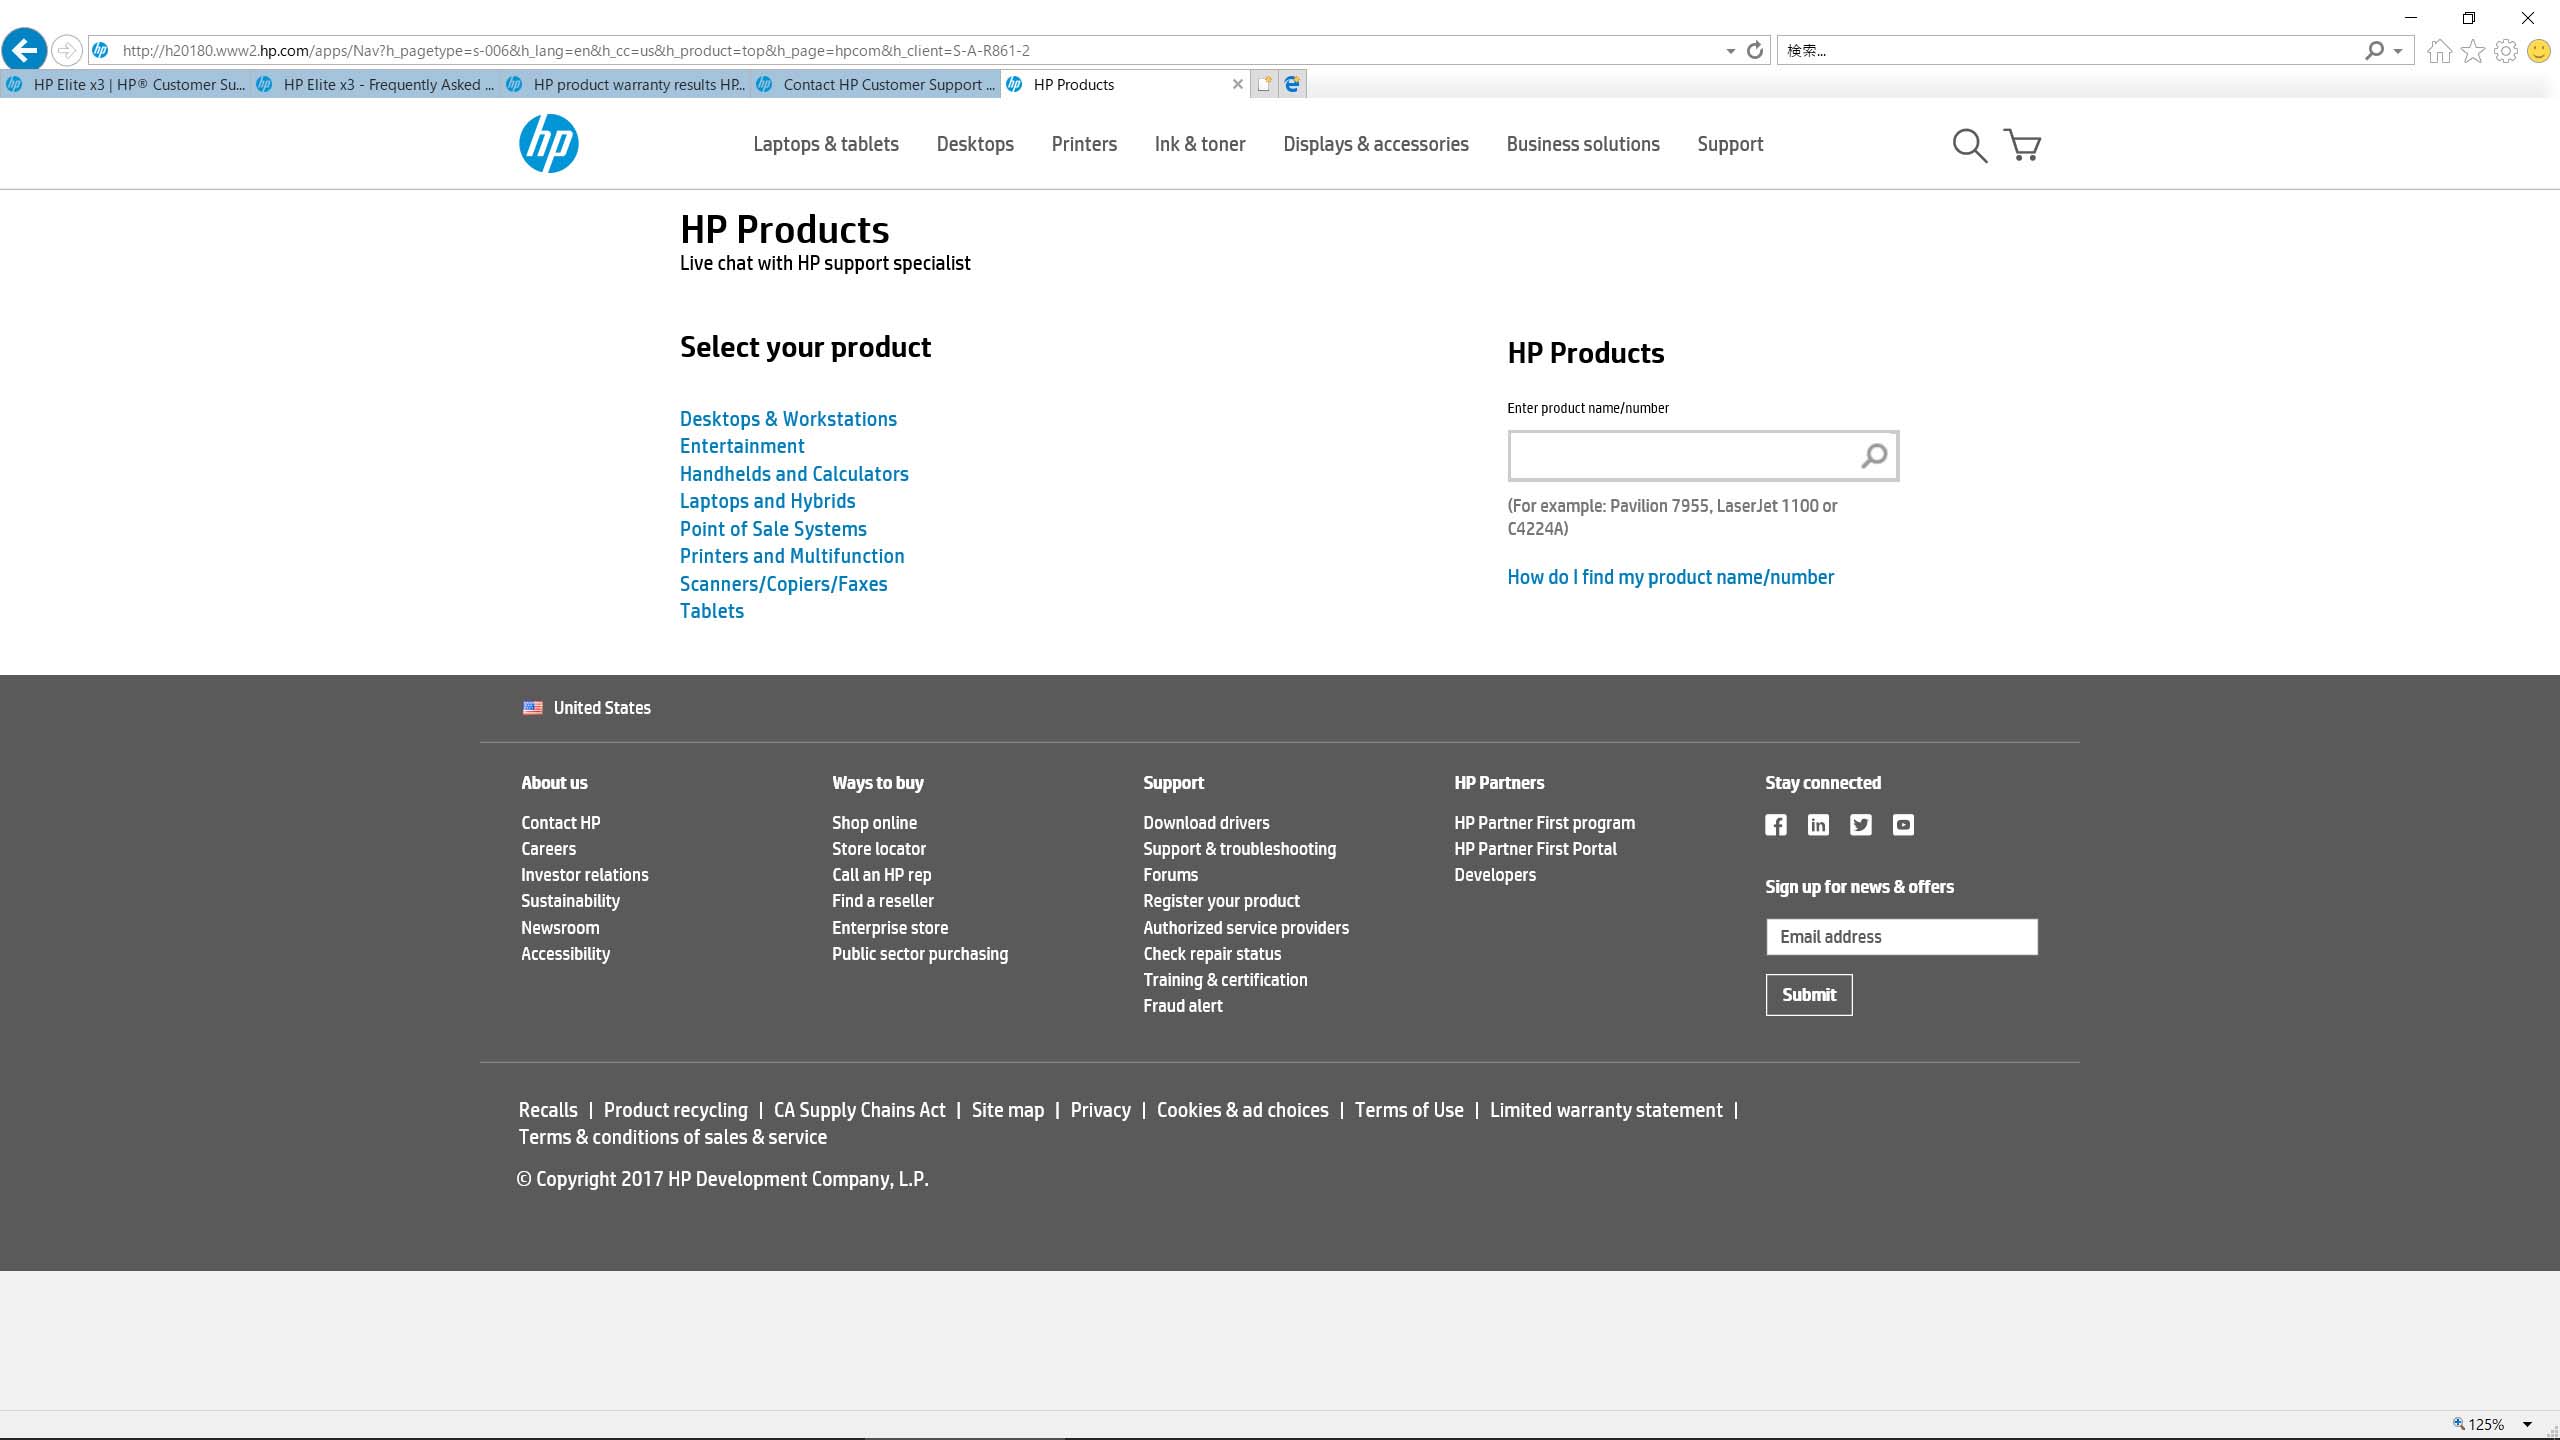Open HP's YouTube page icon
The width and height of the screenshot is (2560, 1440).
pos(1903,825)
